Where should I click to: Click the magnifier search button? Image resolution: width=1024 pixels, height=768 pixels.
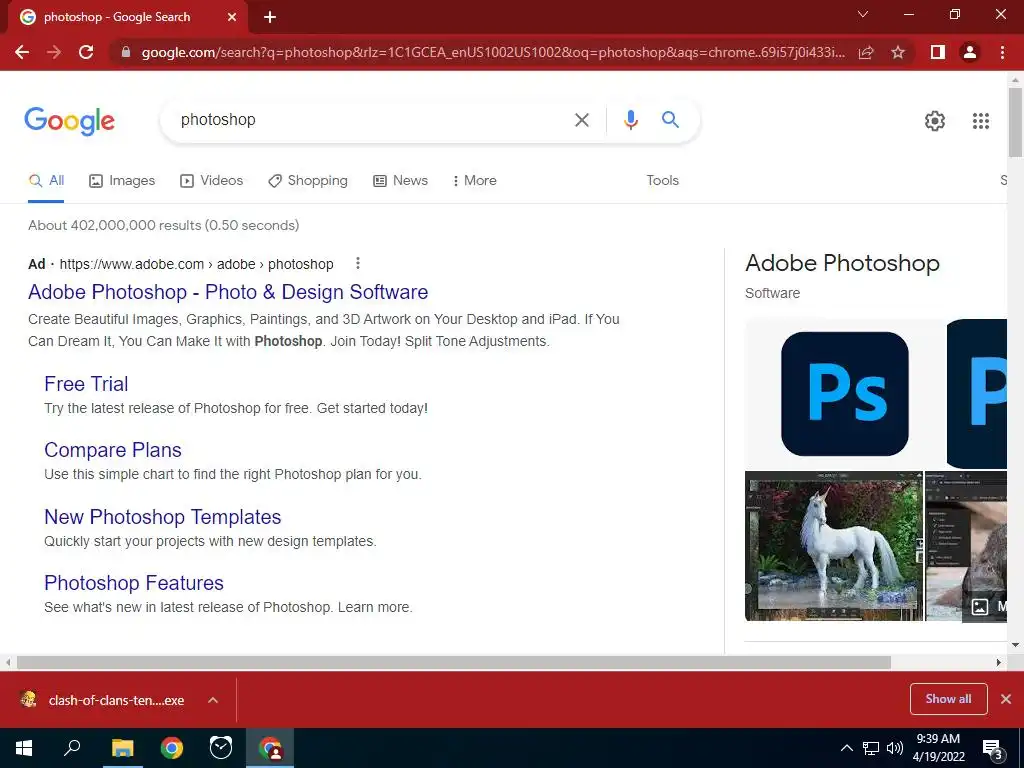[x=670, y=120]
